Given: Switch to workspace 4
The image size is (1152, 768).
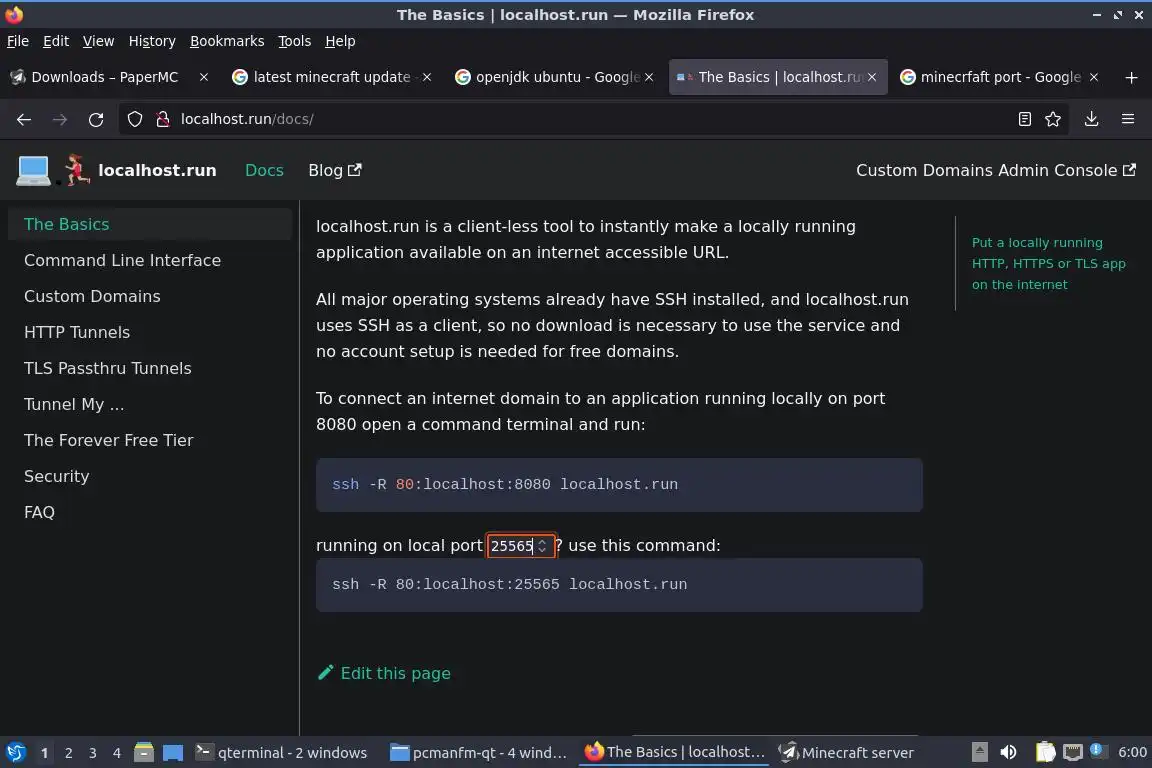Looking at the screenshot, I should pyautogui.click(x=117, y=753).
